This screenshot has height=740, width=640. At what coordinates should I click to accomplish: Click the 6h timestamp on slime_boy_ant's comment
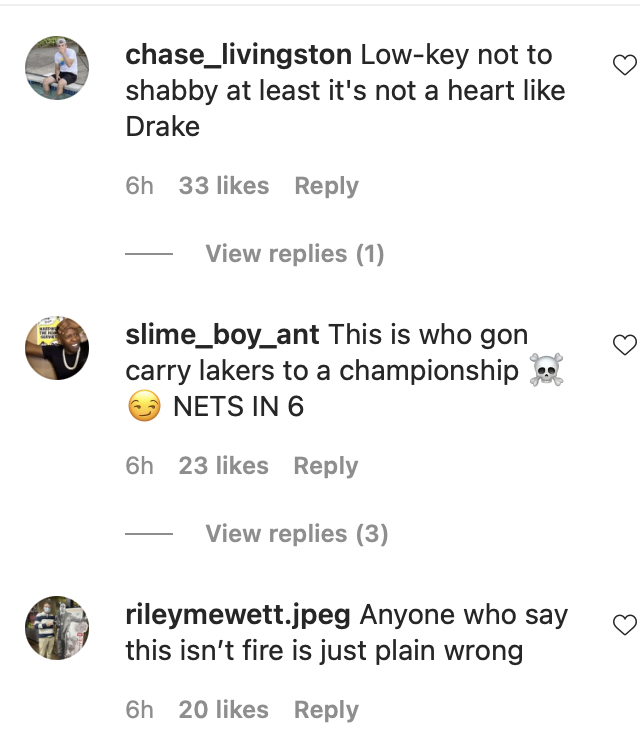pos(140,466)
